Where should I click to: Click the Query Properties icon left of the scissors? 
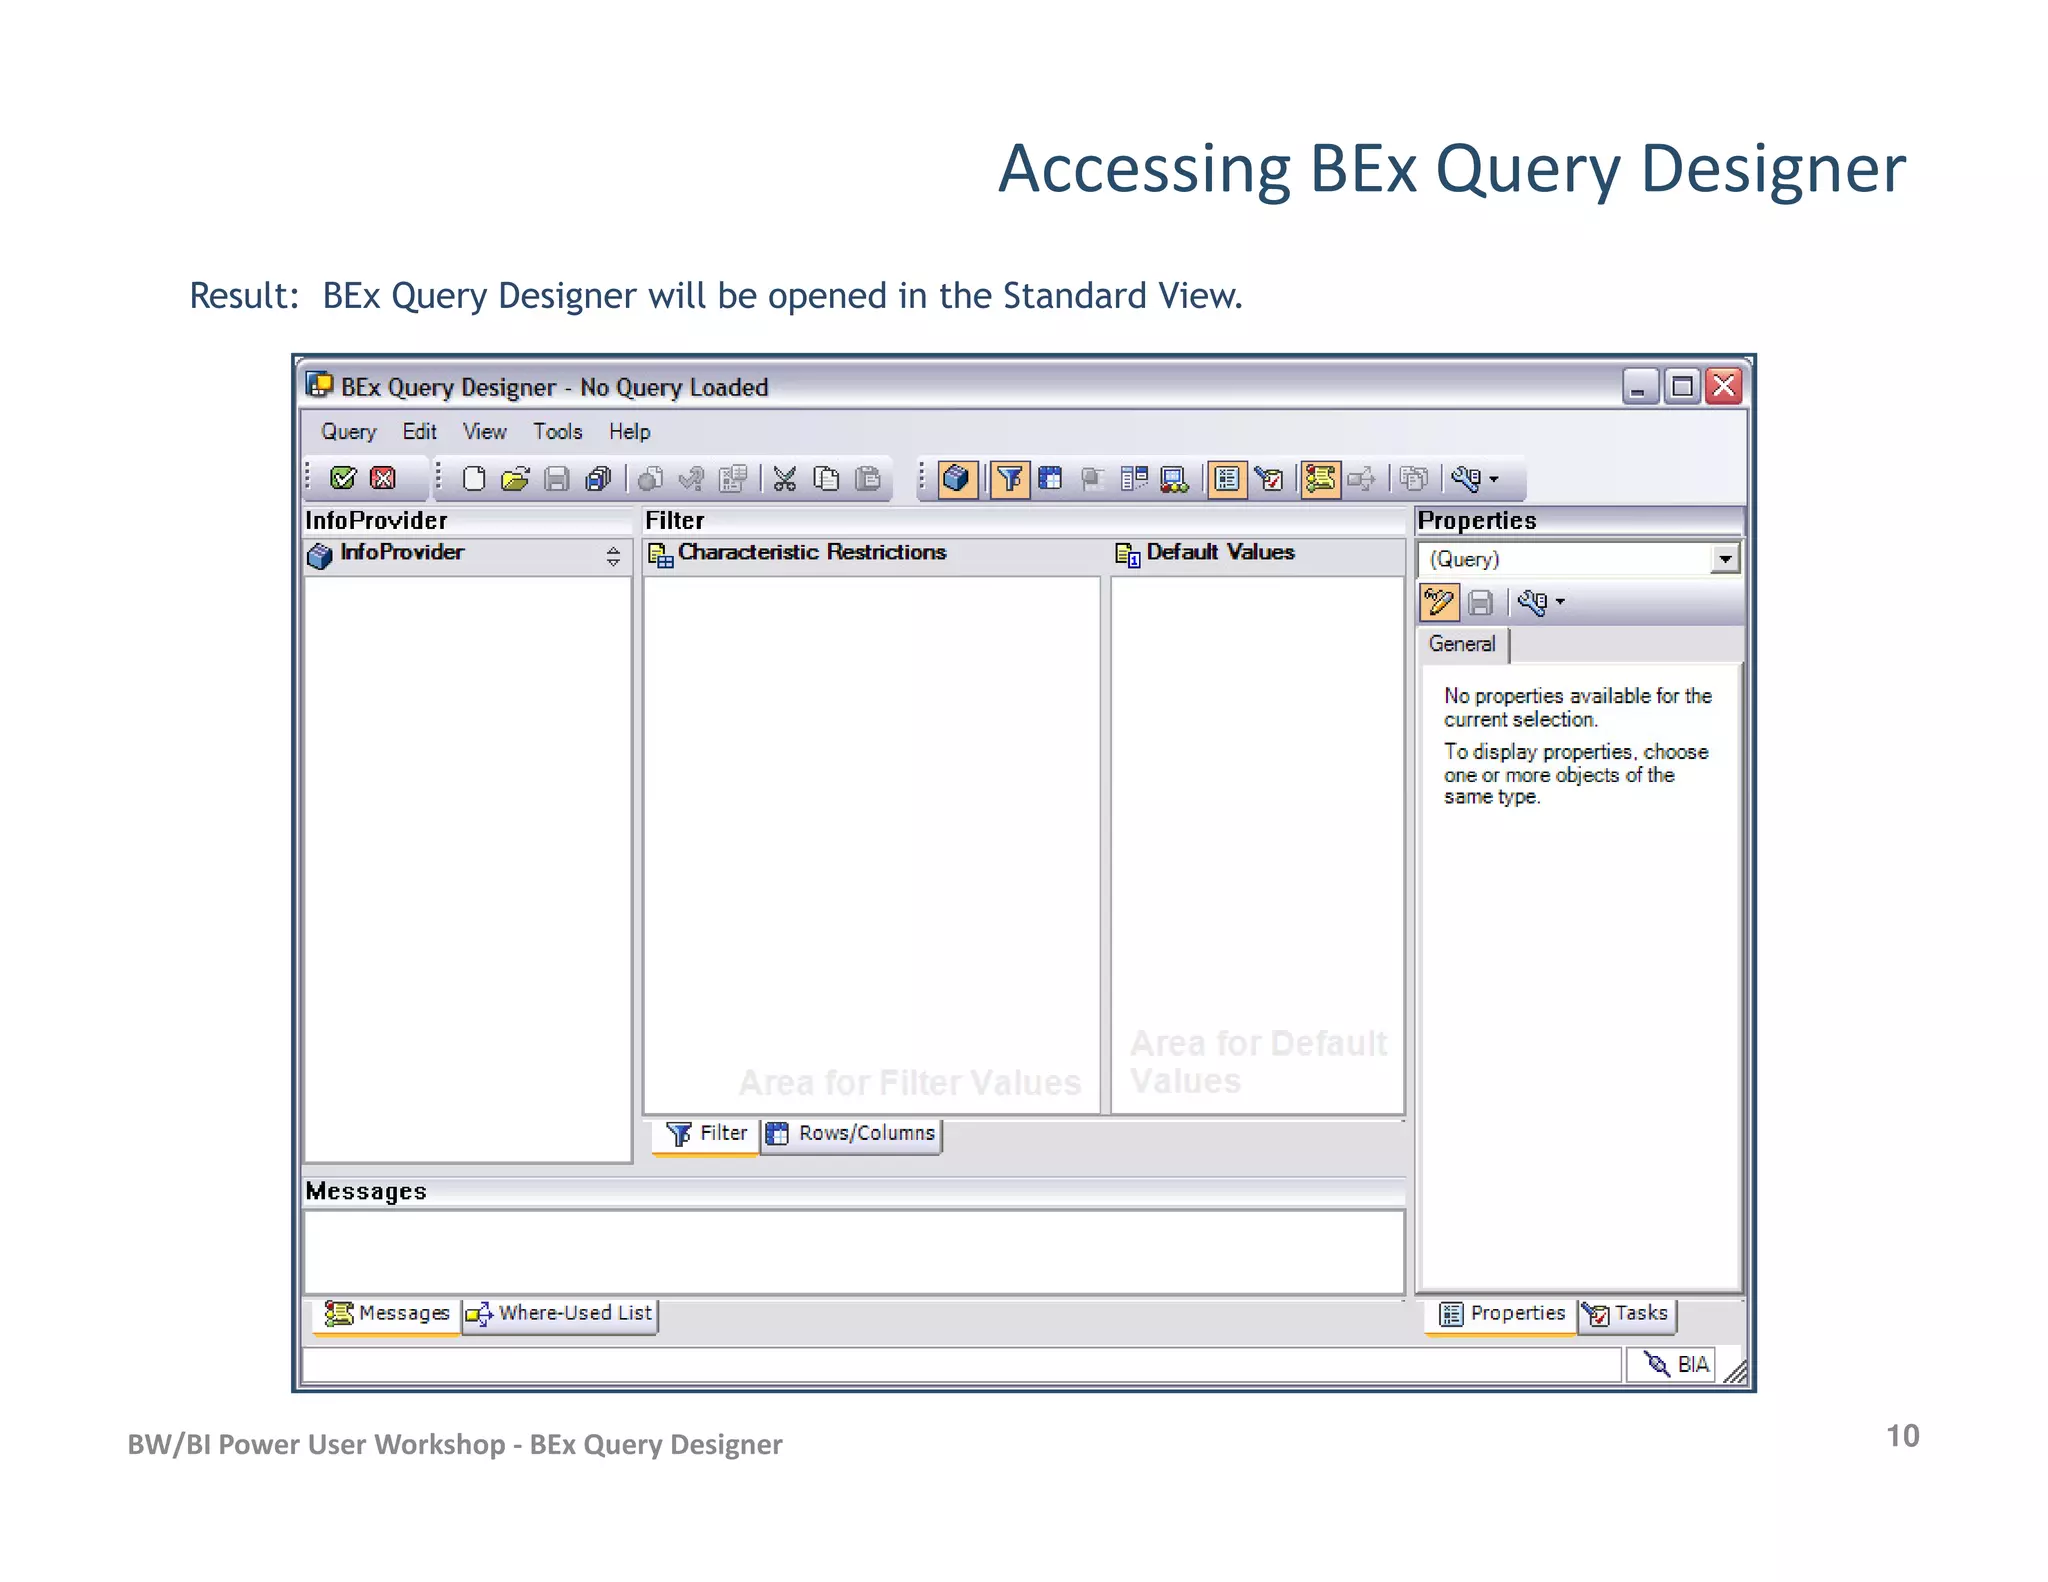(733, 479)
